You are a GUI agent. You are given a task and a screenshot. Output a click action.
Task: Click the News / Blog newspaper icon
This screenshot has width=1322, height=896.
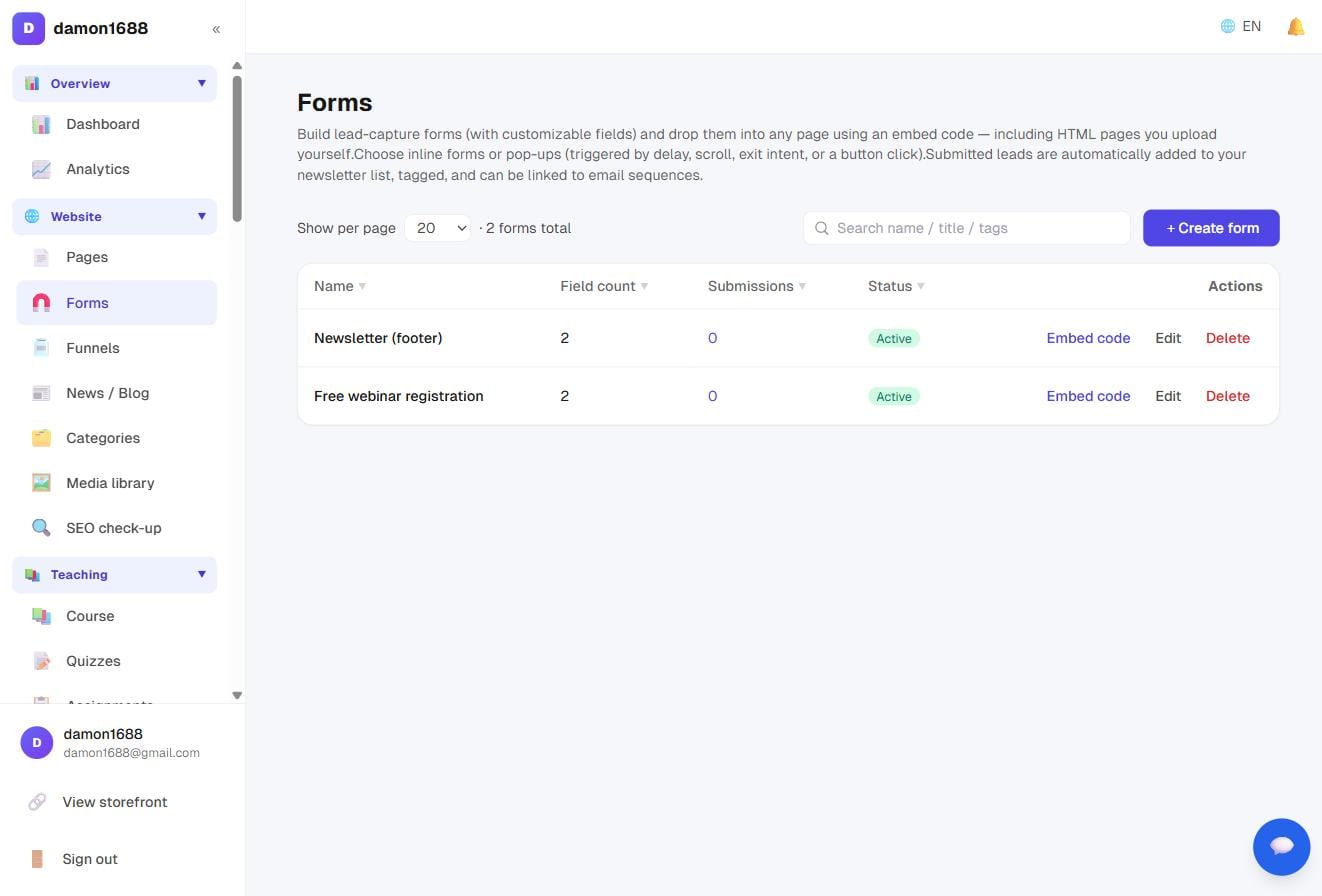[41, 393]
